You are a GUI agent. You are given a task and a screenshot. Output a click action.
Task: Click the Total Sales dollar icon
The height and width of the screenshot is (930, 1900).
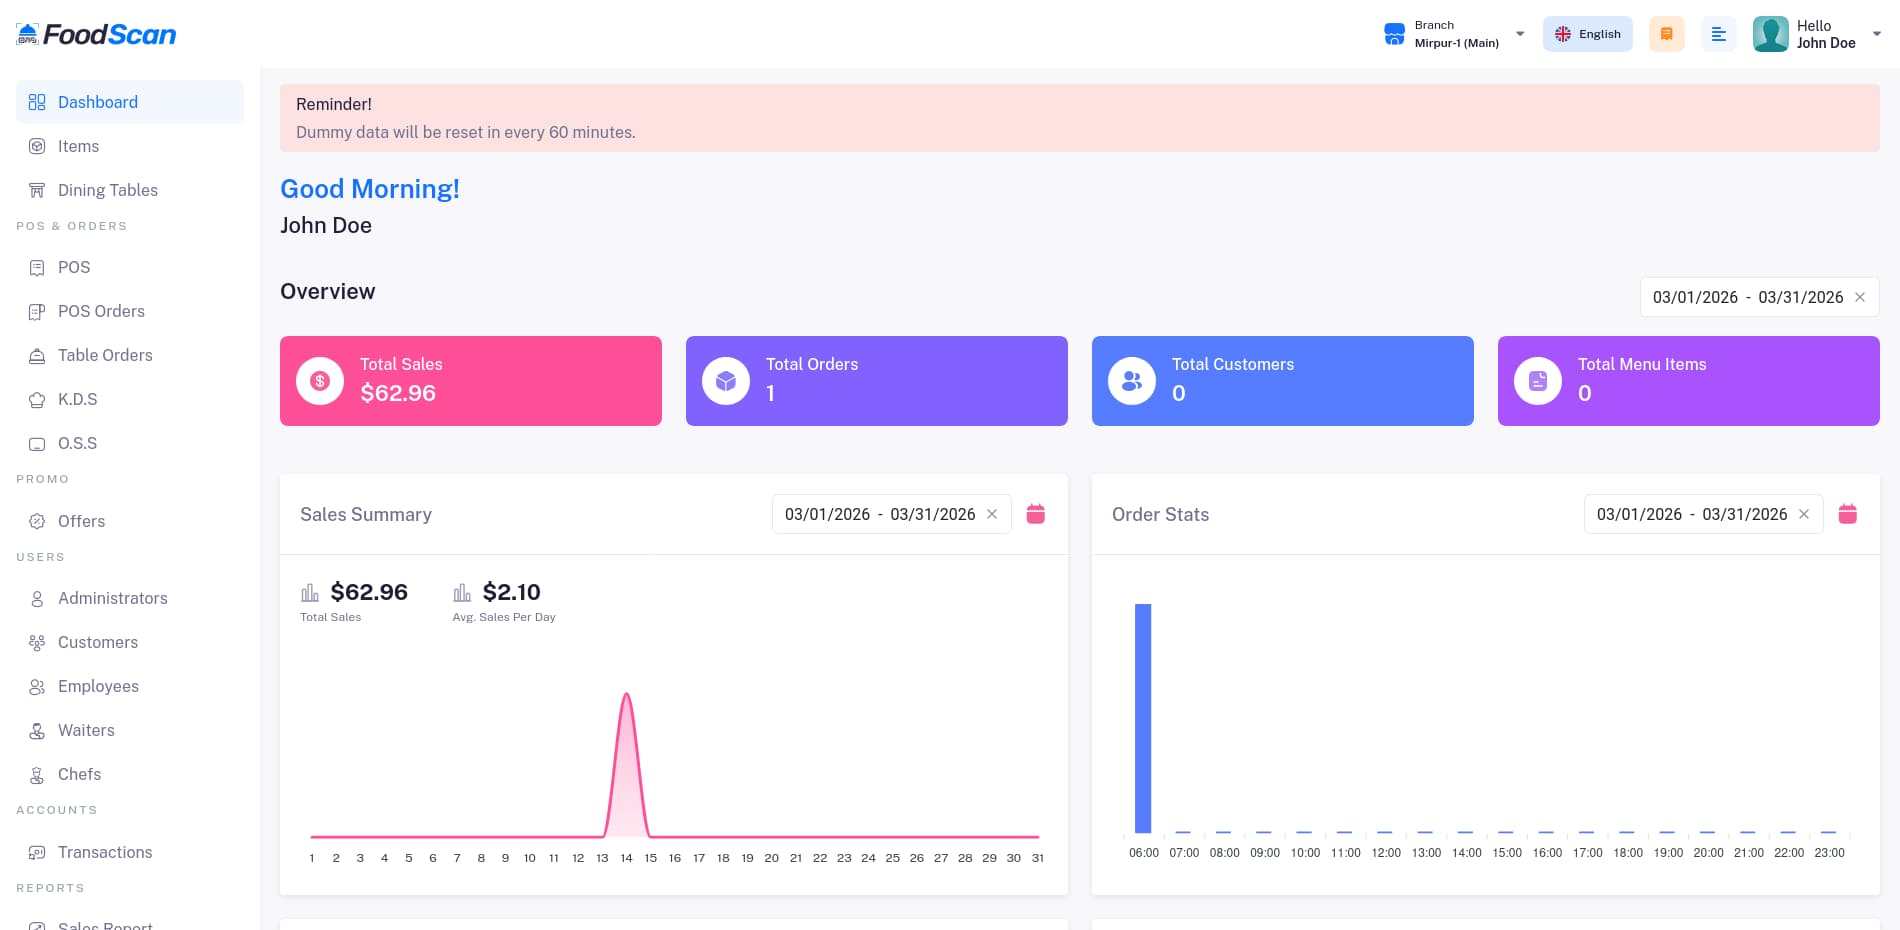coord(320,381)
